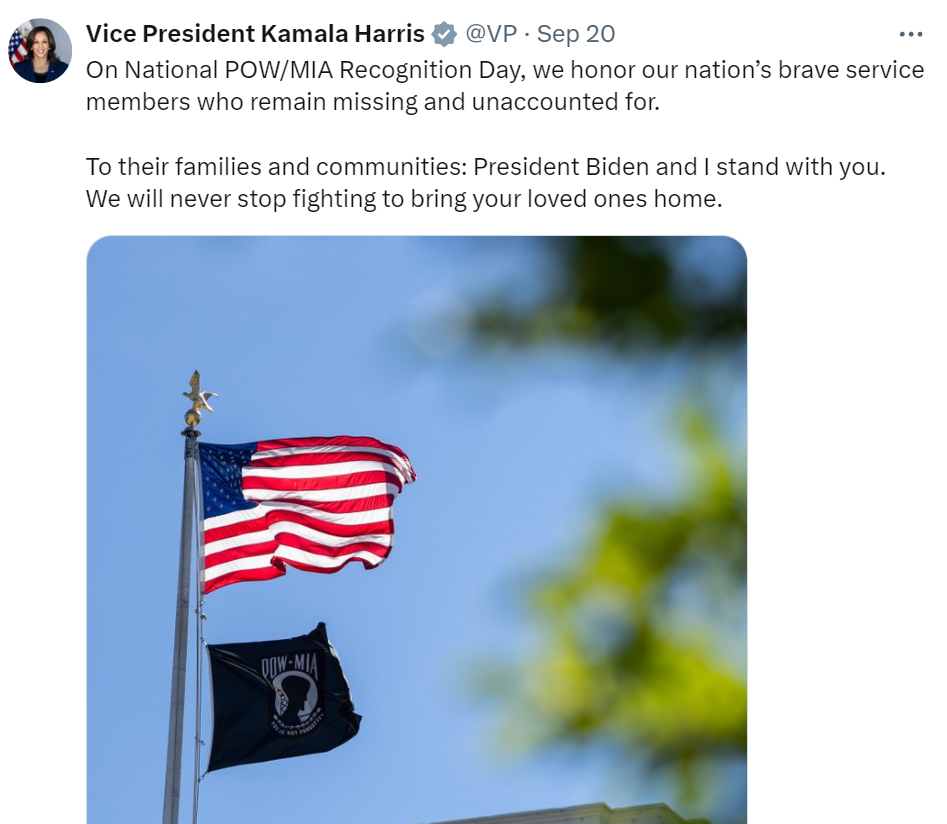
Task: Click the @VP handle
Action: point(492,34)
